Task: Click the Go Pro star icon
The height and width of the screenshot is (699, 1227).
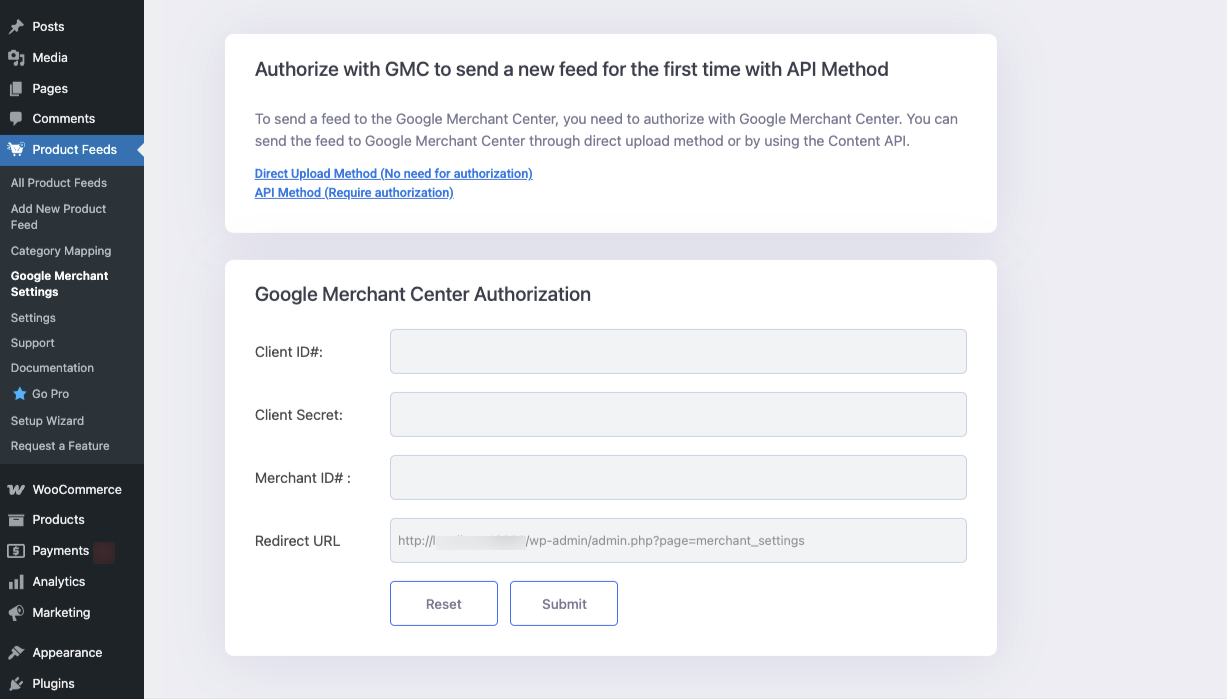Action: click(19, 394)
